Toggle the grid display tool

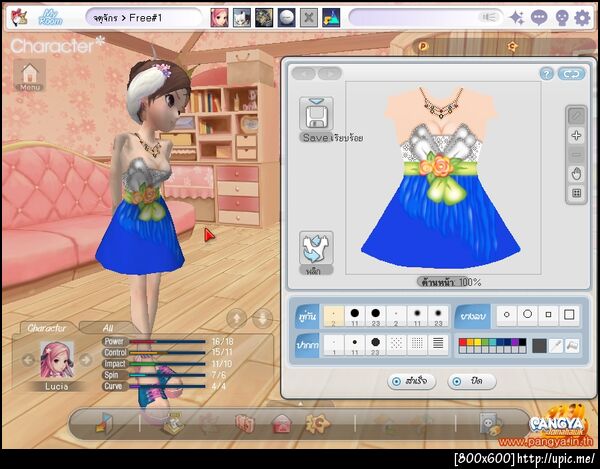coord(576,193)
